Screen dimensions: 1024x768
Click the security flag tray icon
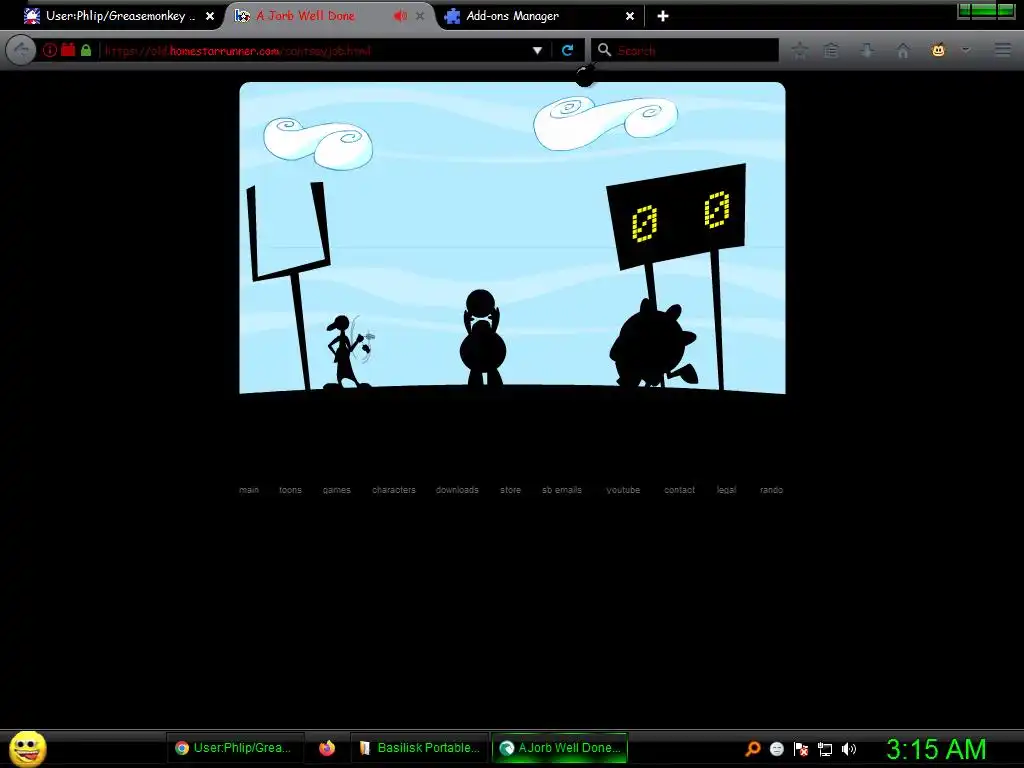pyautogui.click(x=801, y=749)
